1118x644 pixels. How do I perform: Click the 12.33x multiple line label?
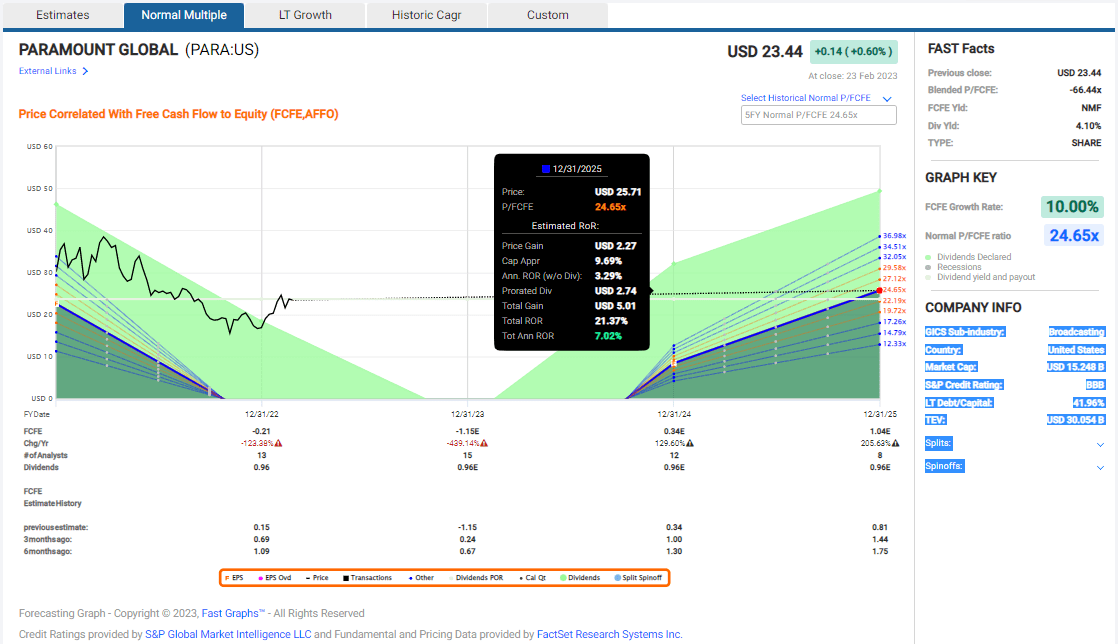click(894, 344)
